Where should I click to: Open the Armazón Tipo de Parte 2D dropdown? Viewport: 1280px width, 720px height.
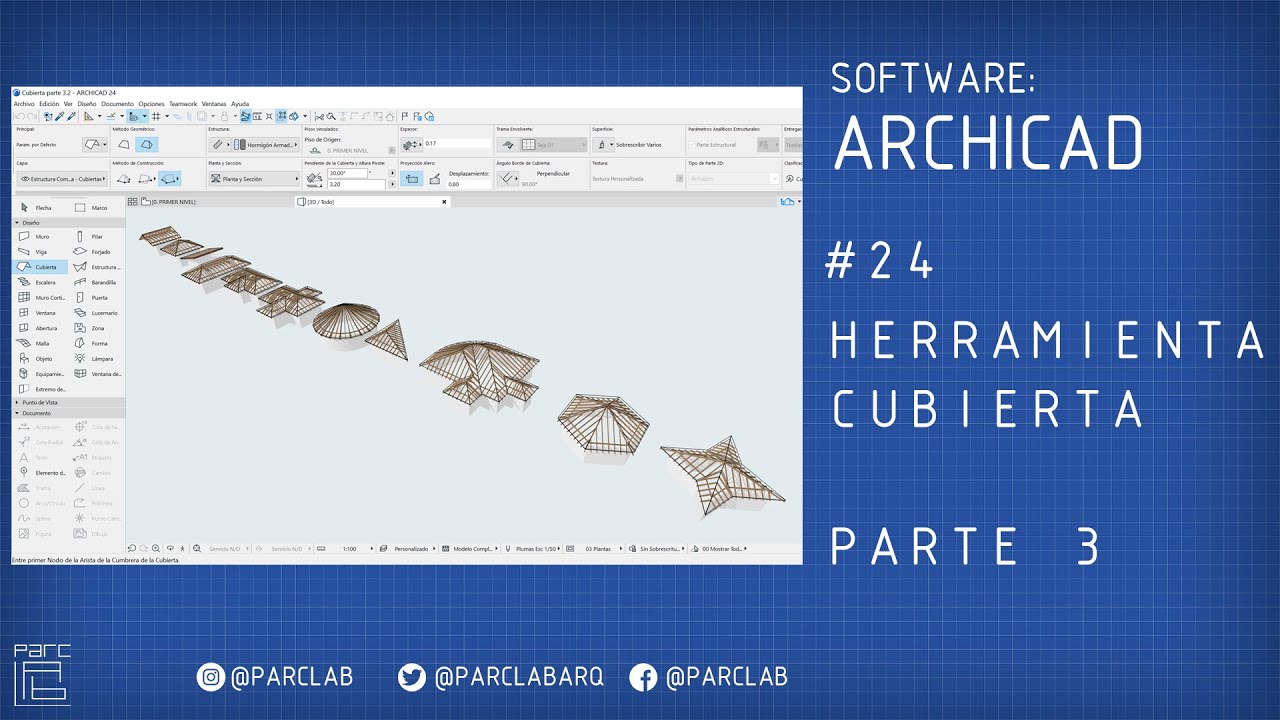(x=734, y=179)
